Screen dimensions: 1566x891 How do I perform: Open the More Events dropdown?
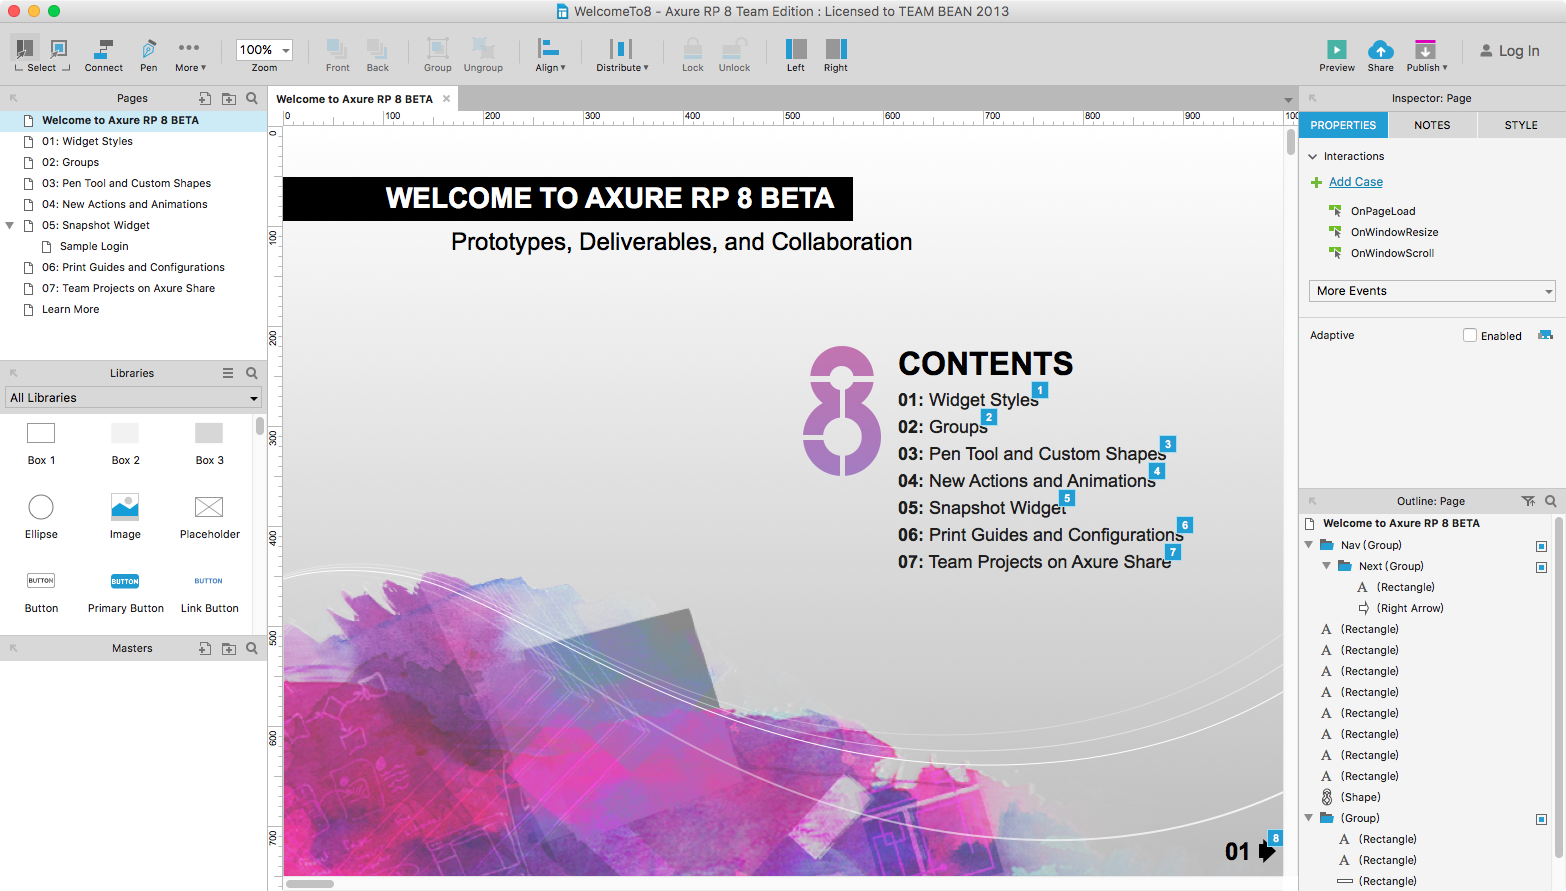click(x=1432, y=291)
